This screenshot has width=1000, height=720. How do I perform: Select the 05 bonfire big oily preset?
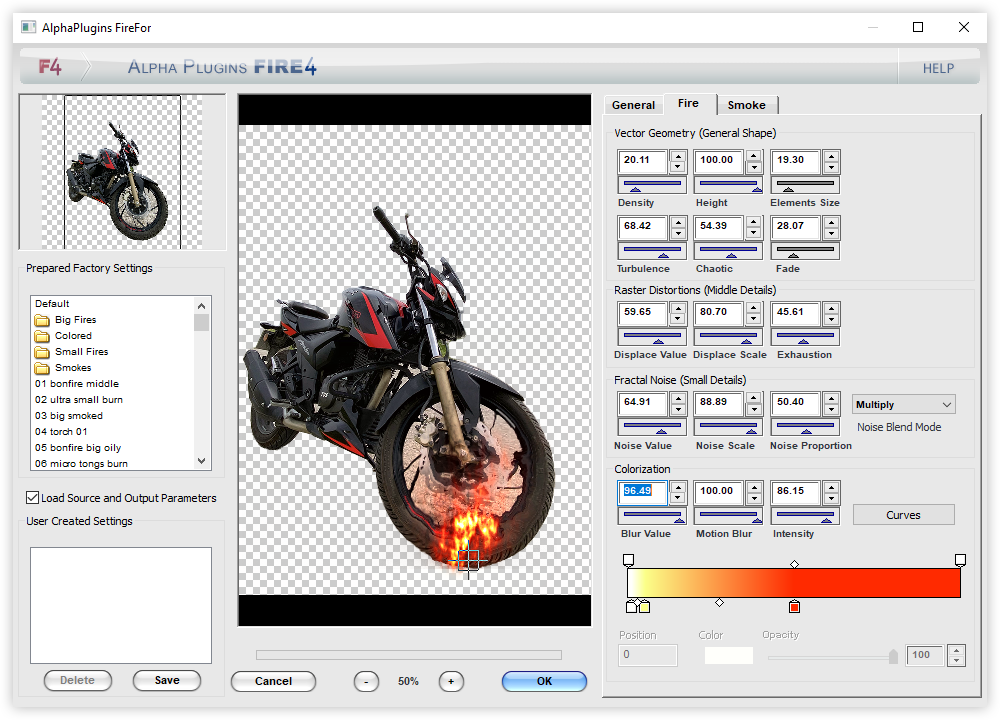[x=78, y=447]
